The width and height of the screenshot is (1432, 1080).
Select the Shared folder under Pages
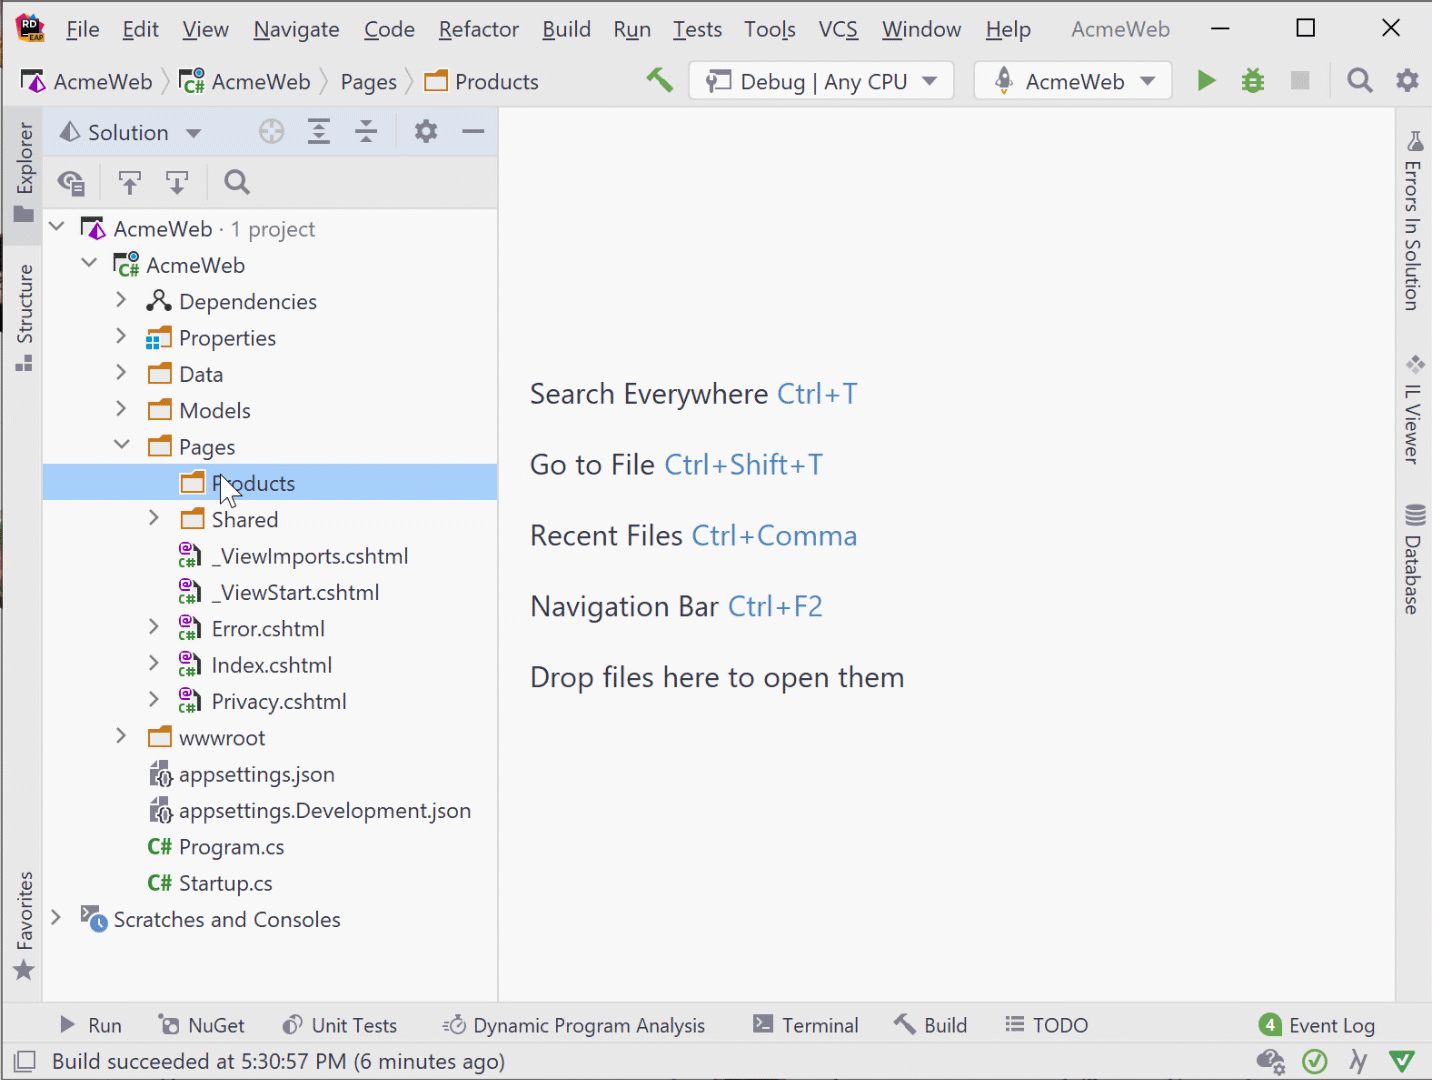coord(244,519)
